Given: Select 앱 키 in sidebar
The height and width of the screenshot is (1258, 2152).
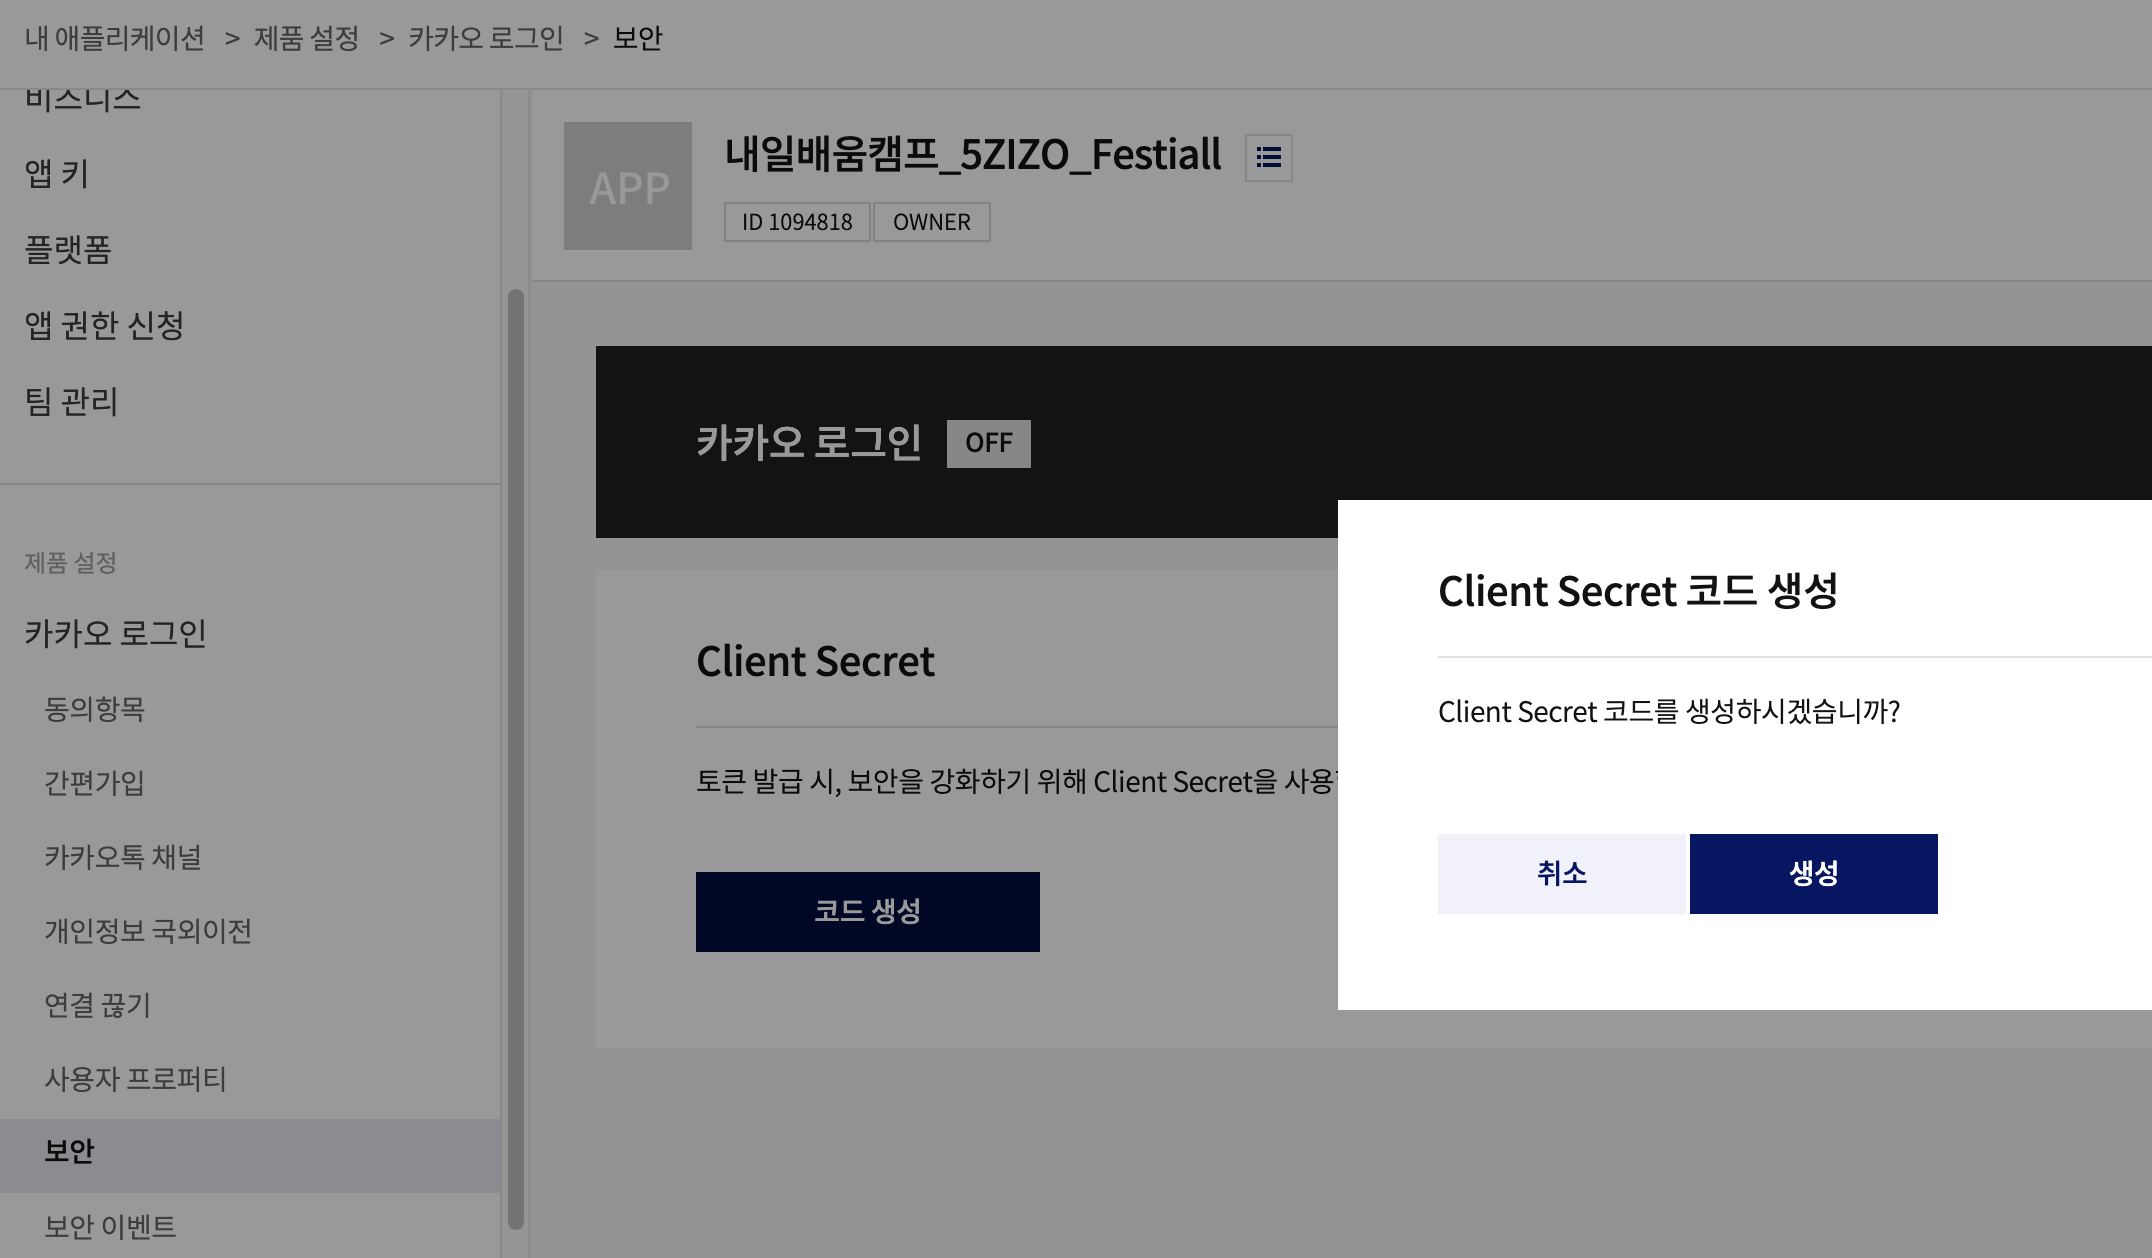Looking at the screenshot, I should click(57, 173).
